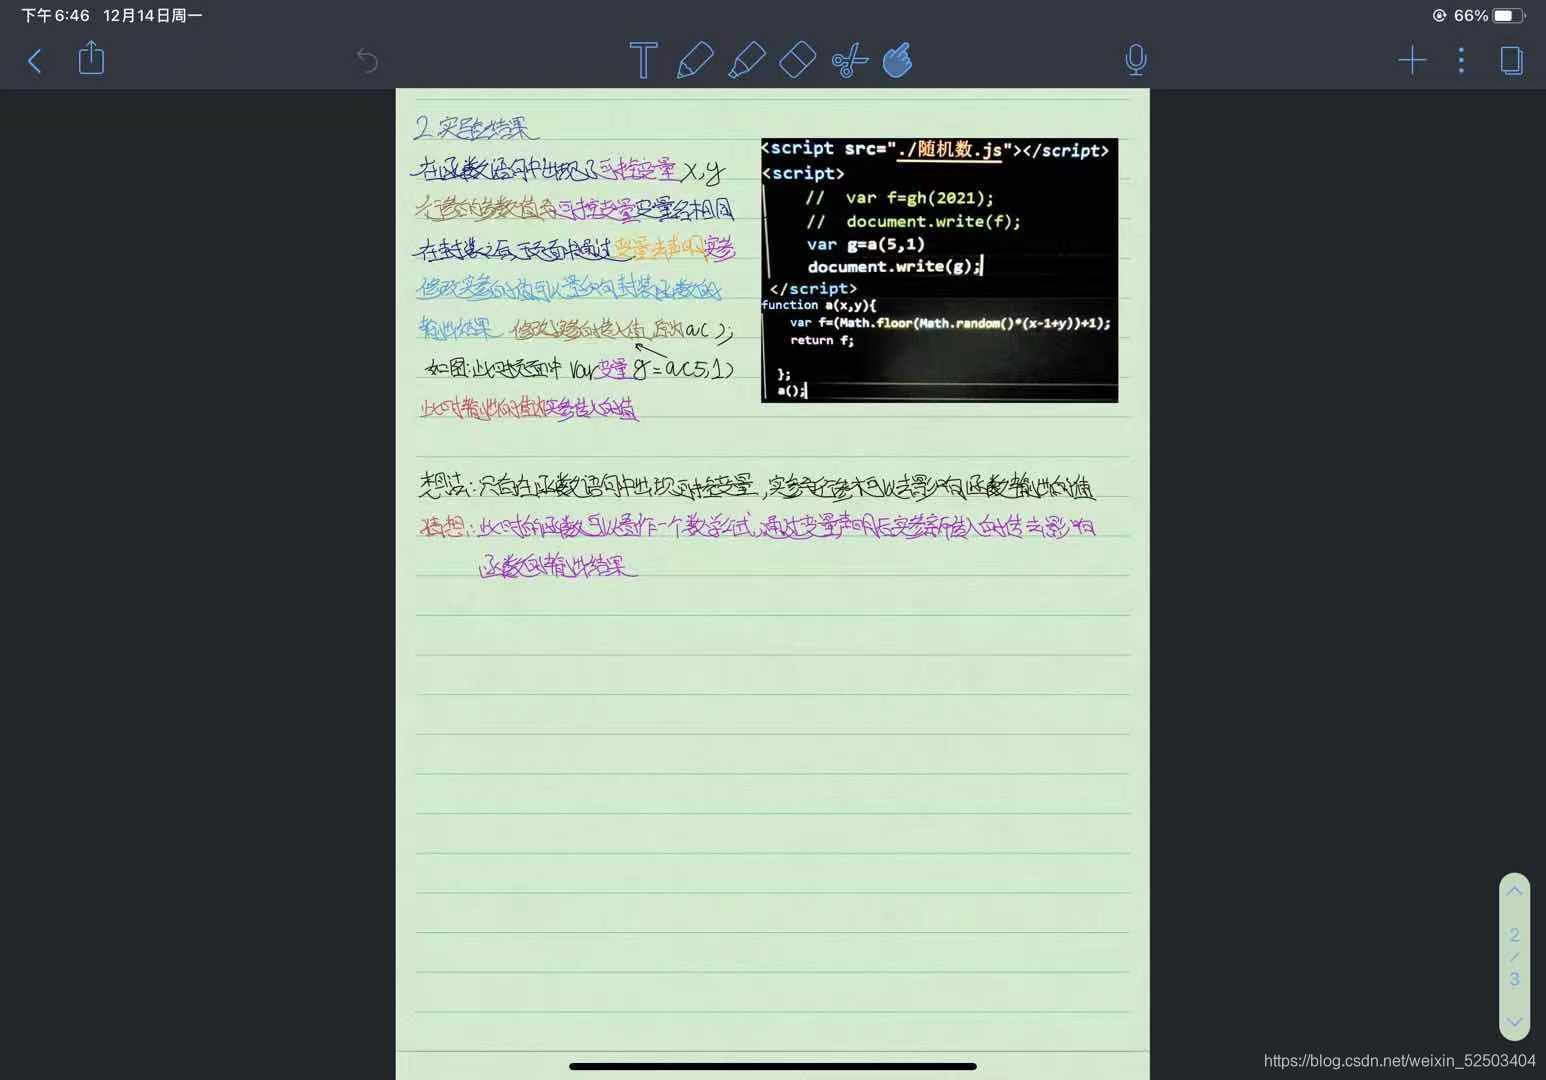Select the Highlighter tool
Viewport: 1546px width, 1080px height.
coord(746,60)
